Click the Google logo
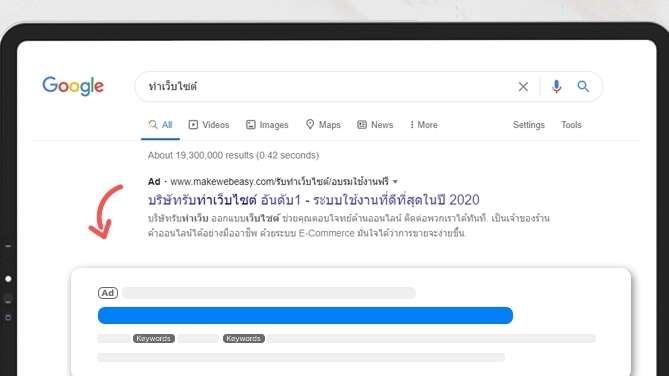 73,86
